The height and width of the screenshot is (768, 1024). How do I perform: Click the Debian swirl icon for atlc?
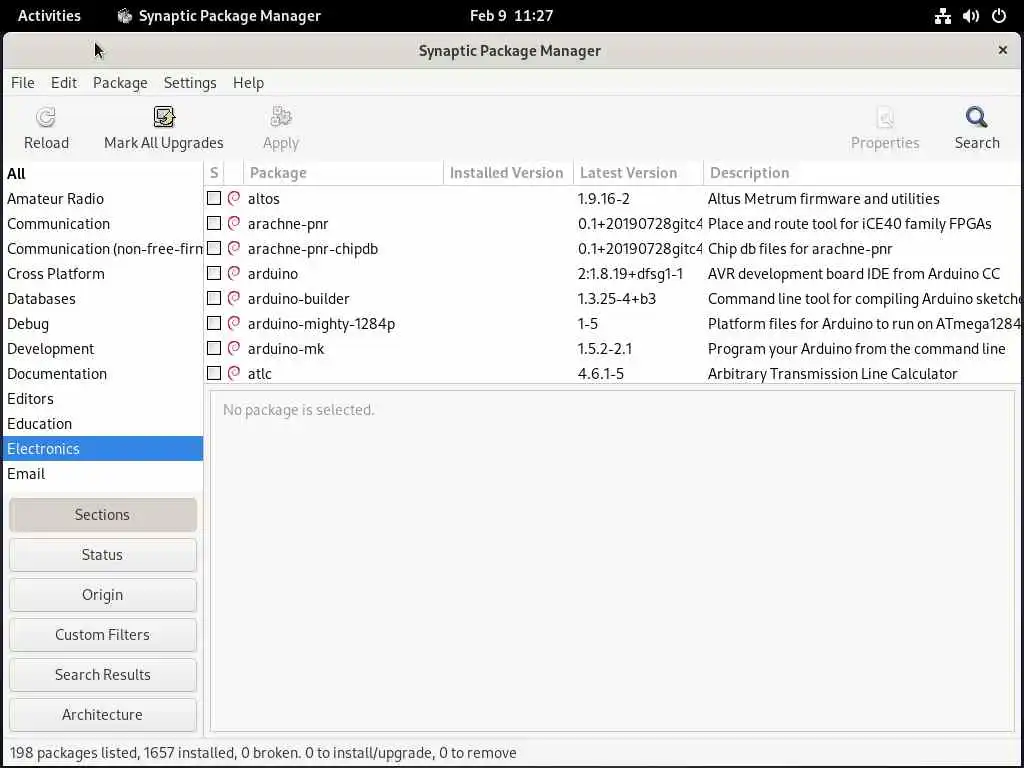click(x=234, y=374)
